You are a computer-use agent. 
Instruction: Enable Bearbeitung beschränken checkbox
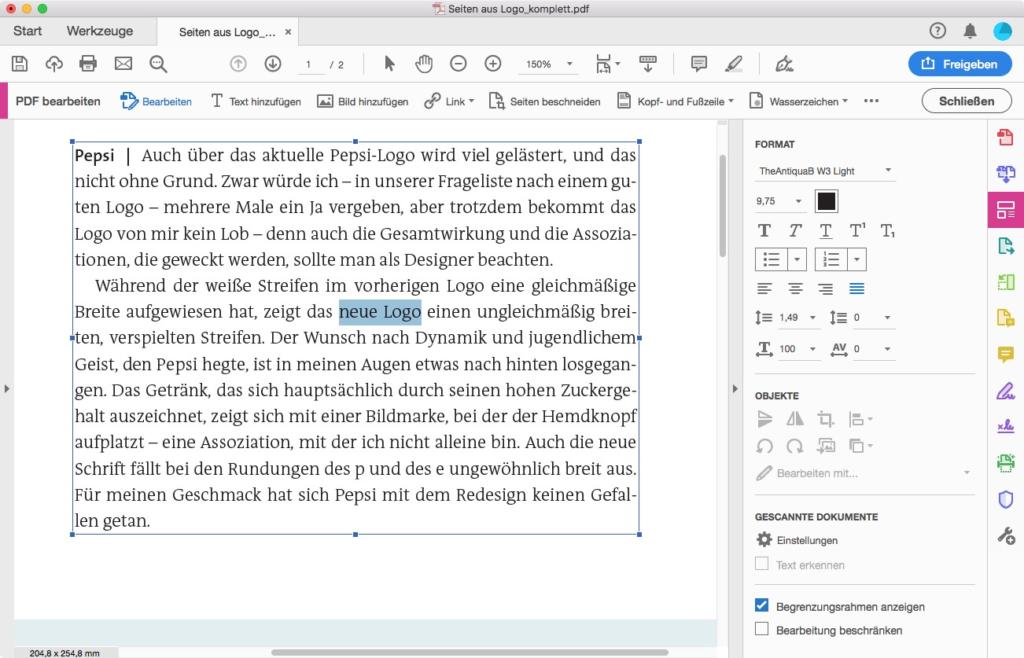(761, 629)
